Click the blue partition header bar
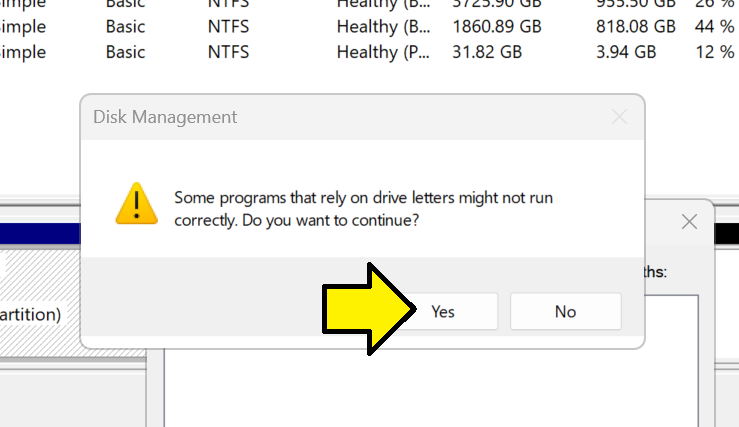This screenshot has height=427, width=739. [40, 235]
